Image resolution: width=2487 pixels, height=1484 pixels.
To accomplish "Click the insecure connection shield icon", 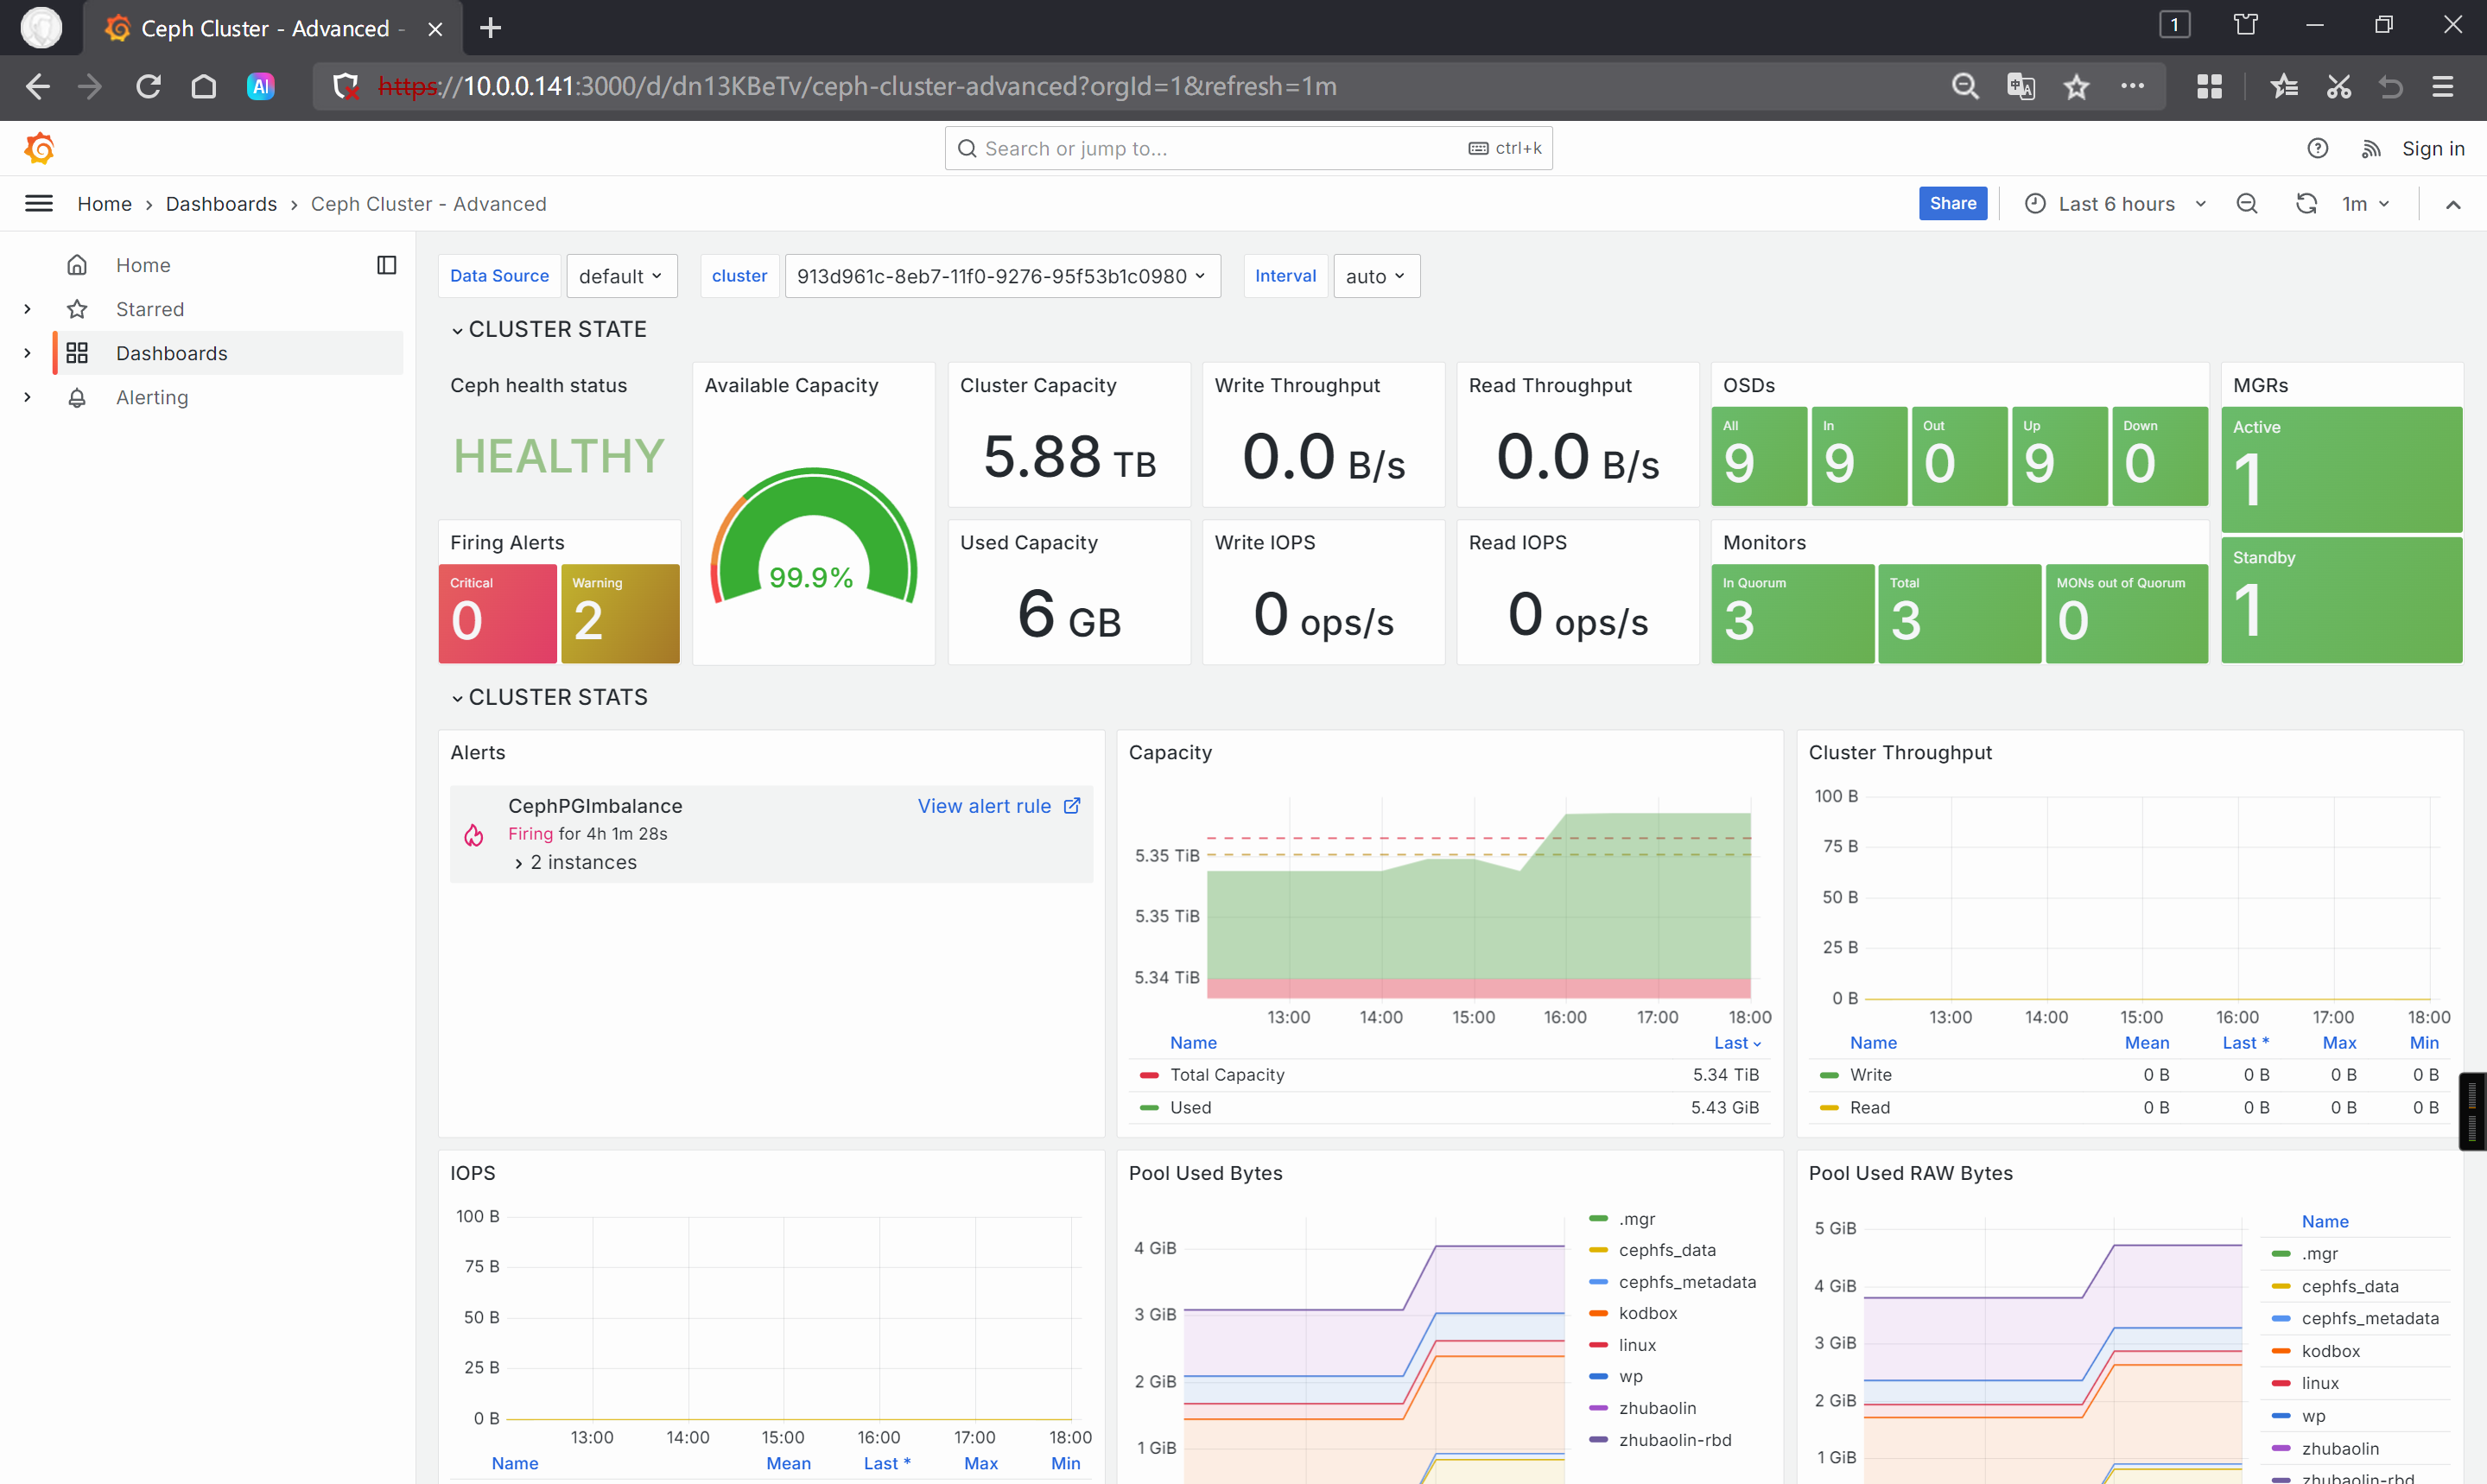I will coord(346,87).
